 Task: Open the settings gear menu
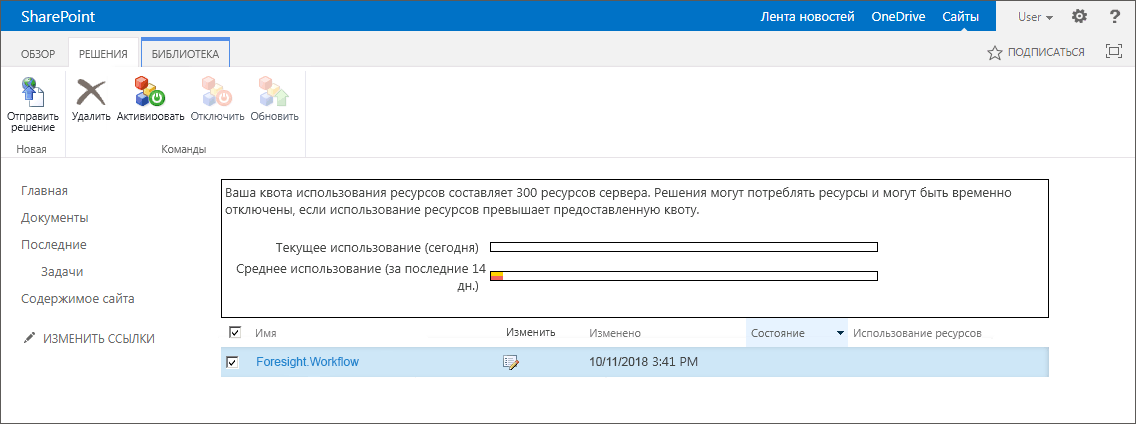(1079, 16)
